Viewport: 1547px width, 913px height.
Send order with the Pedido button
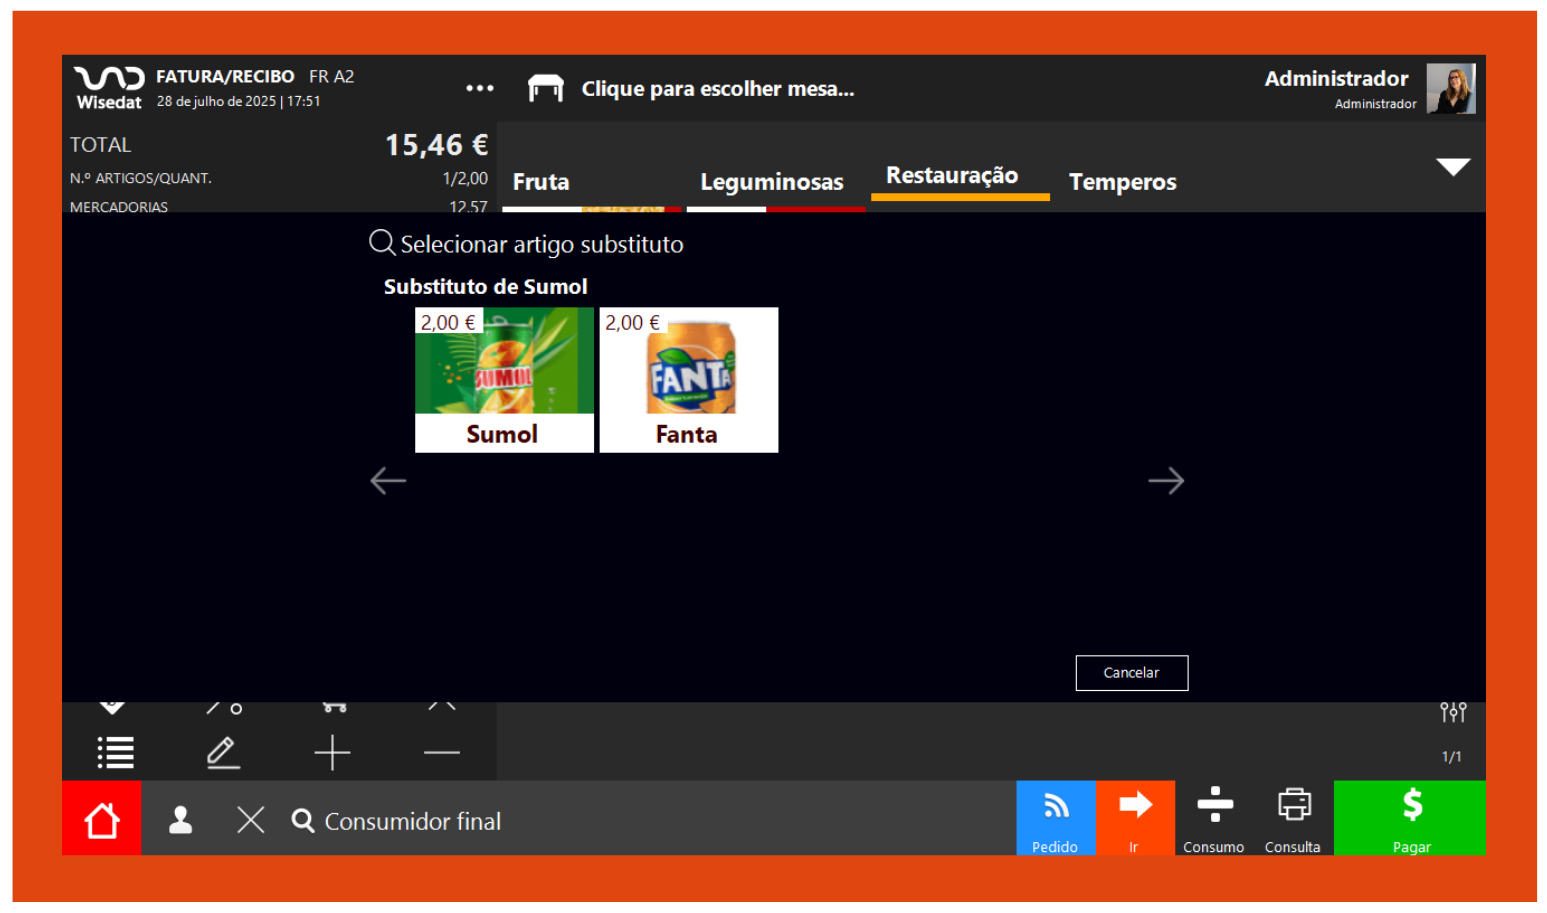[1055, 818]
